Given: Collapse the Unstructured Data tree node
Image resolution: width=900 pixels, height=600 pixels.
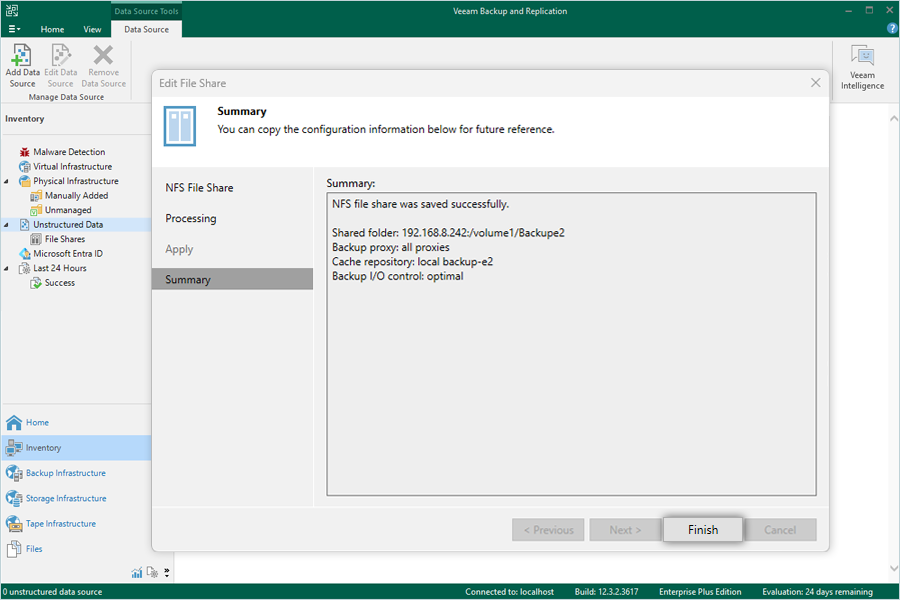Looking at the screenshot, I should [x=6, y=225].
